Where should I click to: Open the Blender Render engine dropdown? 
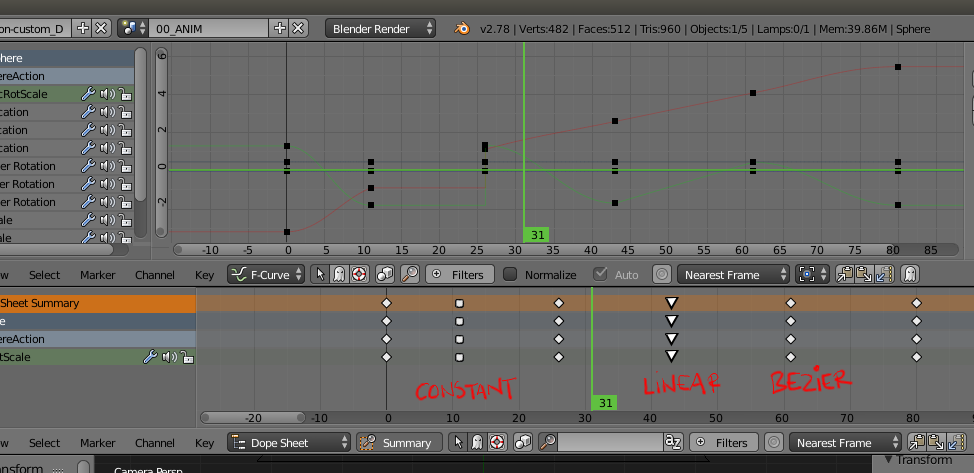coord(380,29)
